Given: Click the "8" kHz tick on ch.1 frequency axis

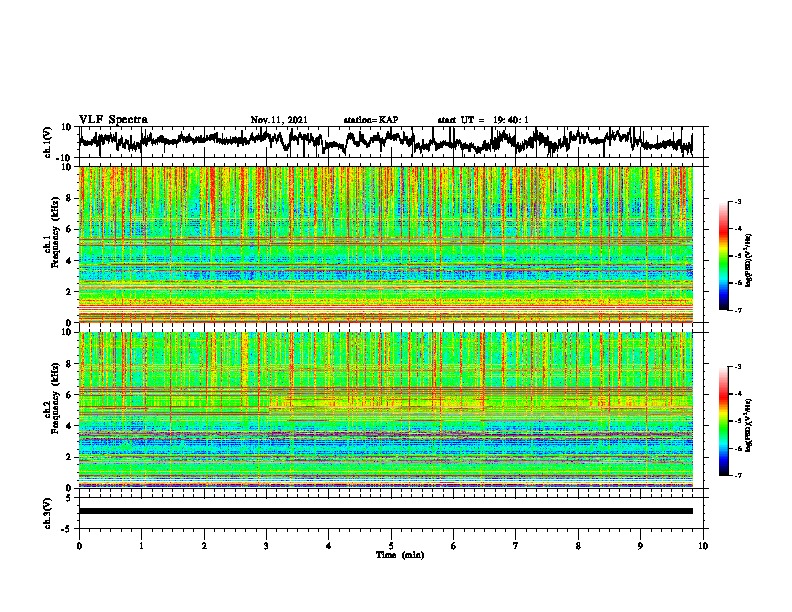Looking at the screenshot, I should point(69,198).
